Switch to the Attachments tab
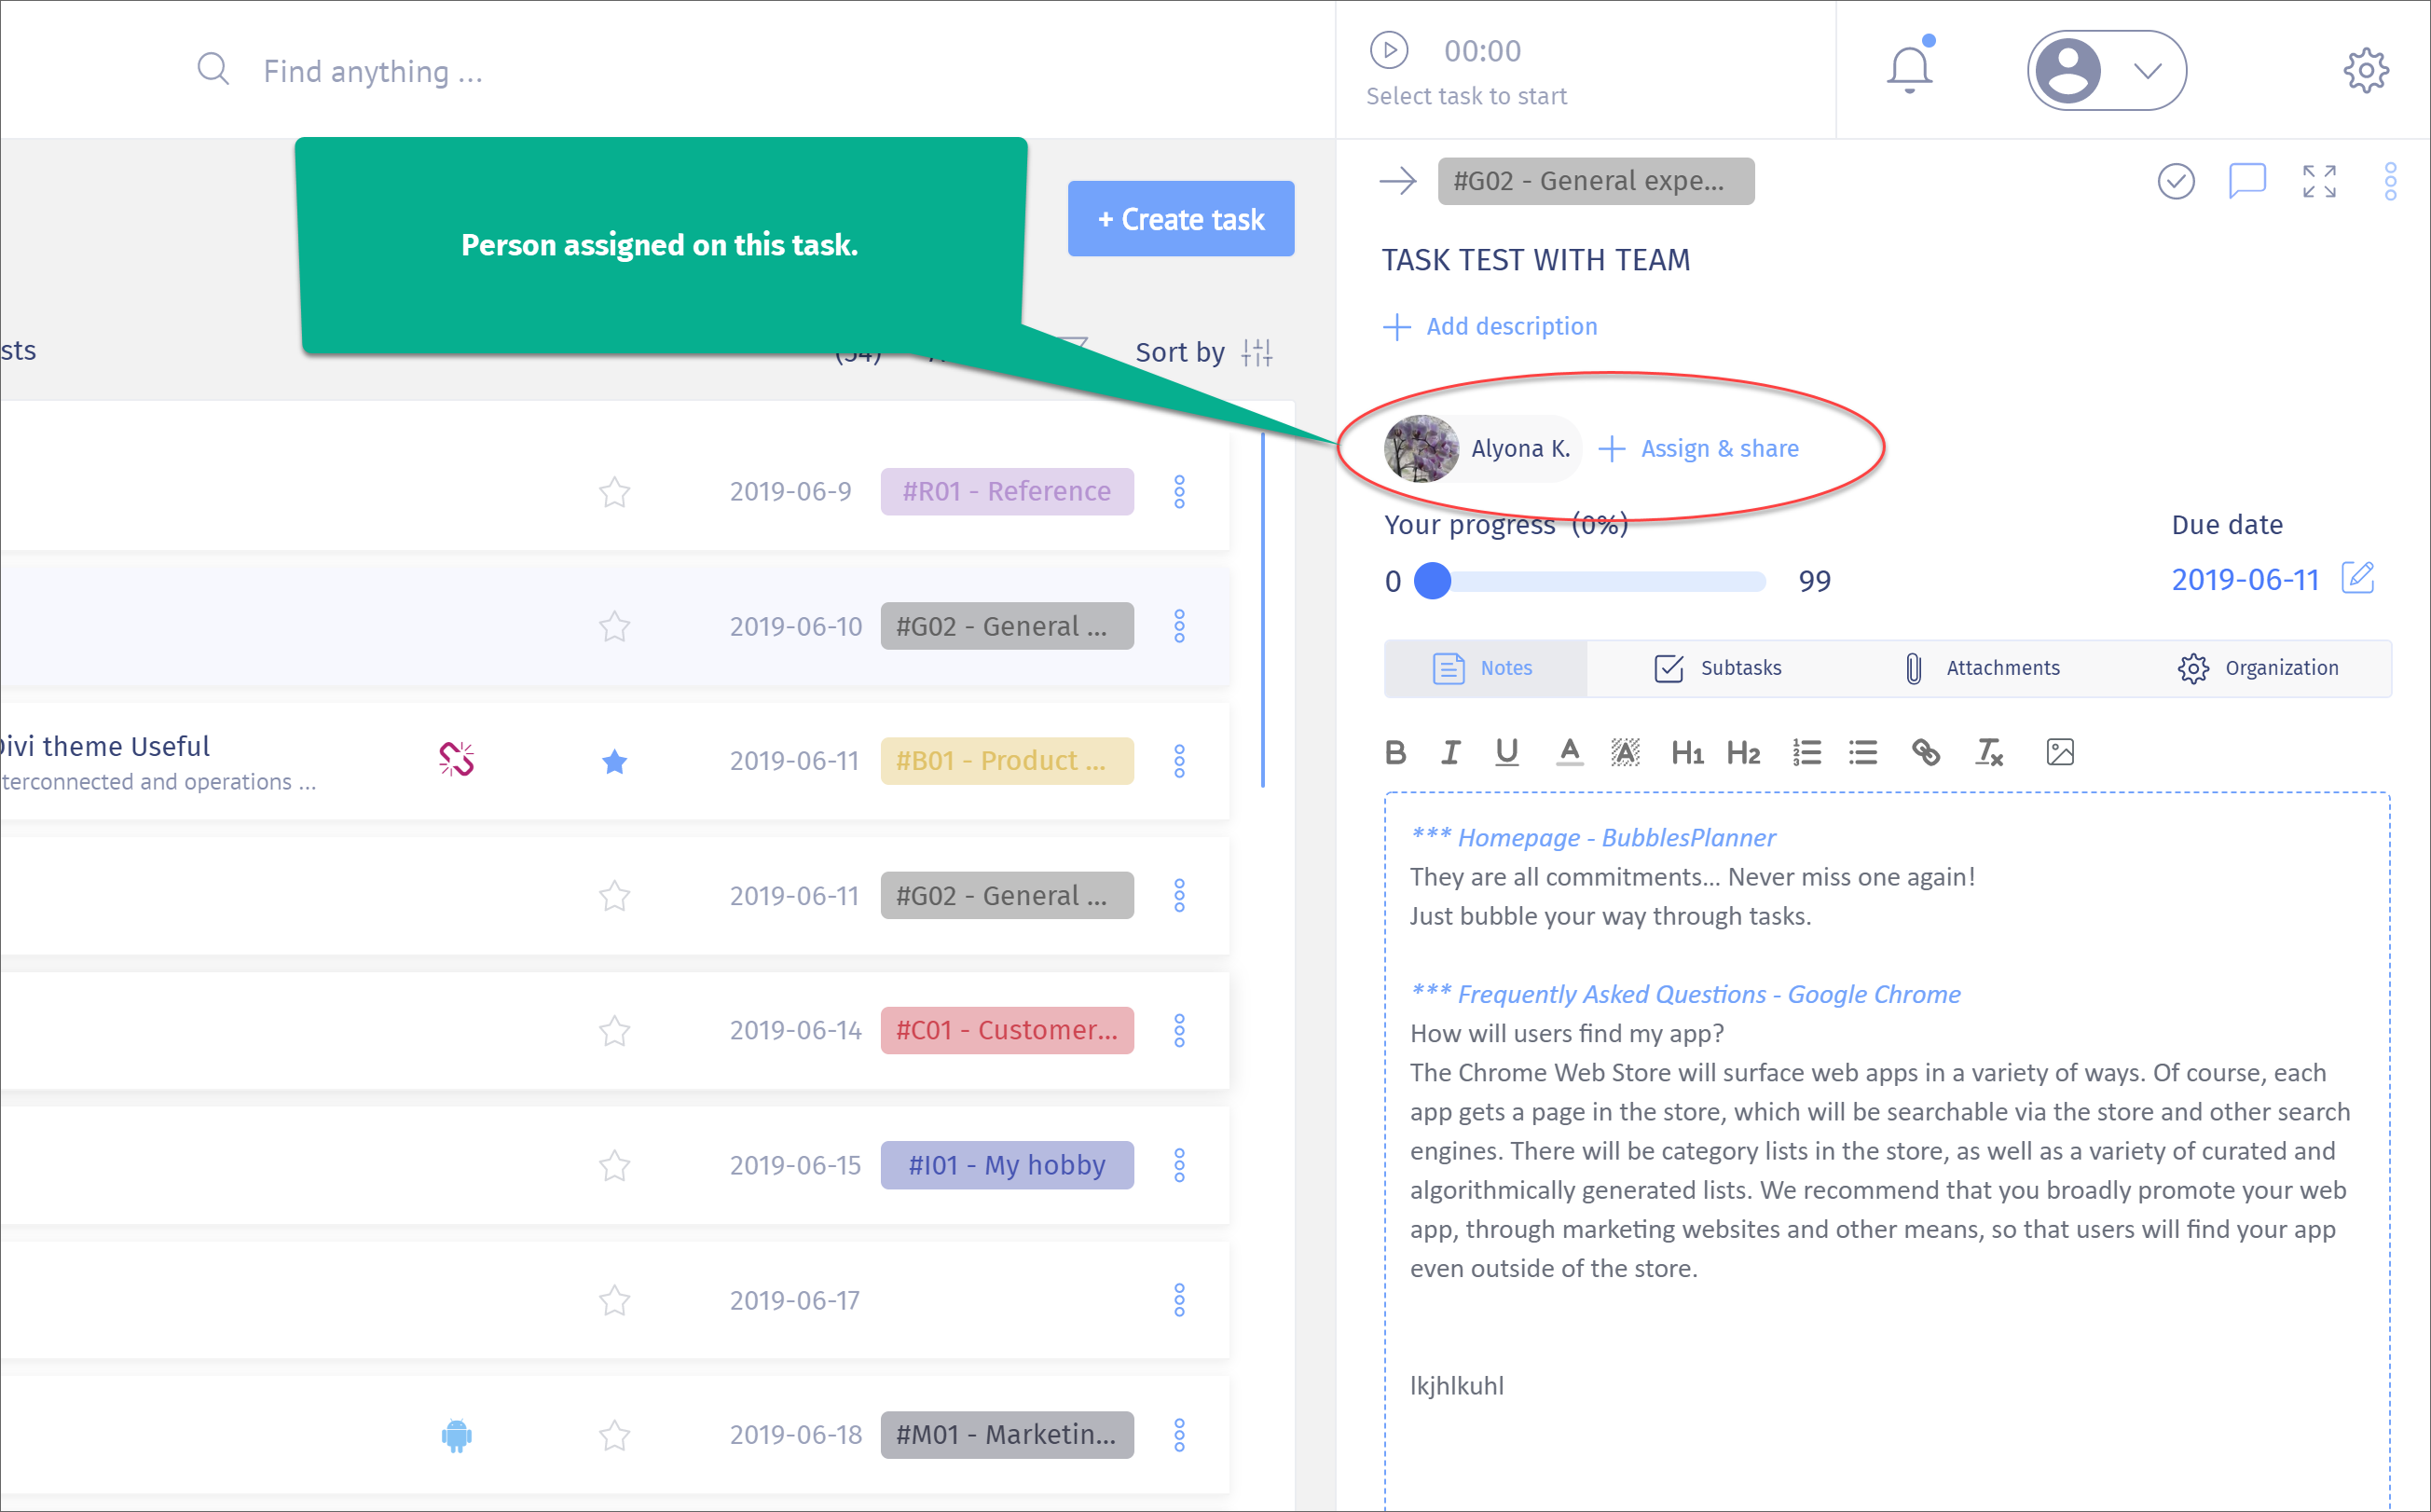 (x=1982, y=668)
